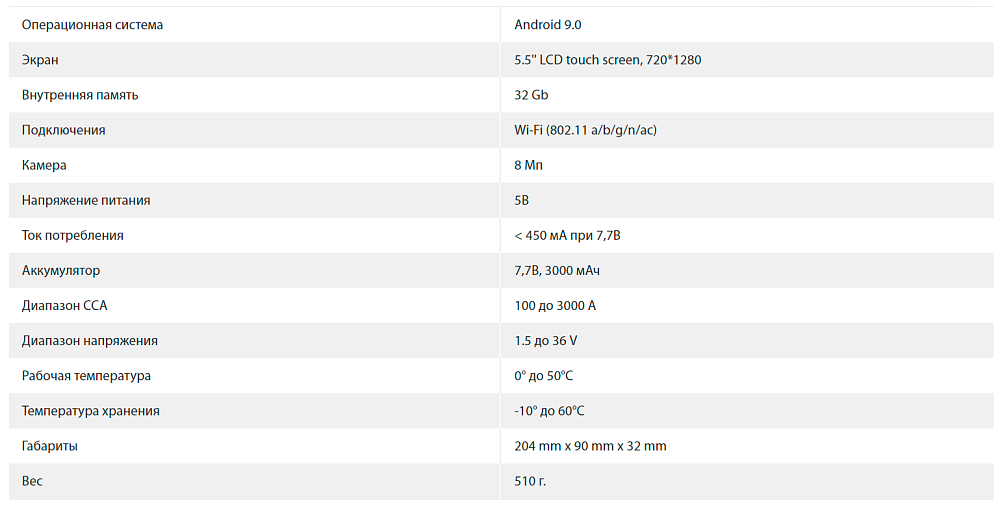
Task: Select the "100 до 3000 А" value
Action: (555, 306)
